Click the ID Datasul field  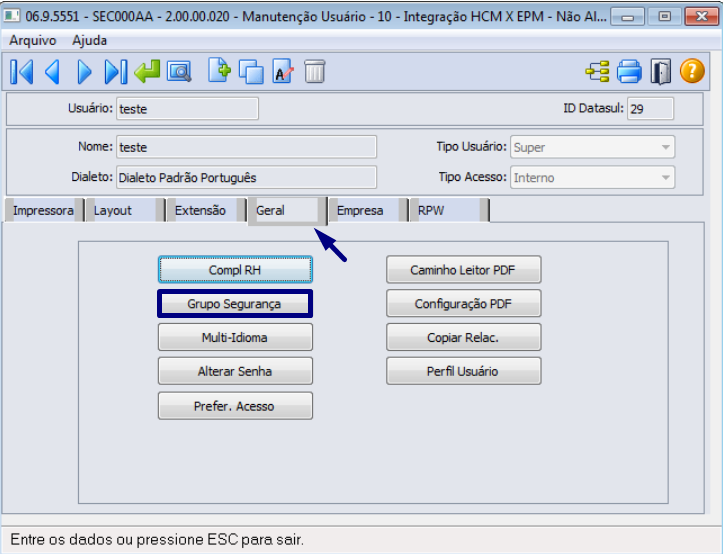point(650,109)
